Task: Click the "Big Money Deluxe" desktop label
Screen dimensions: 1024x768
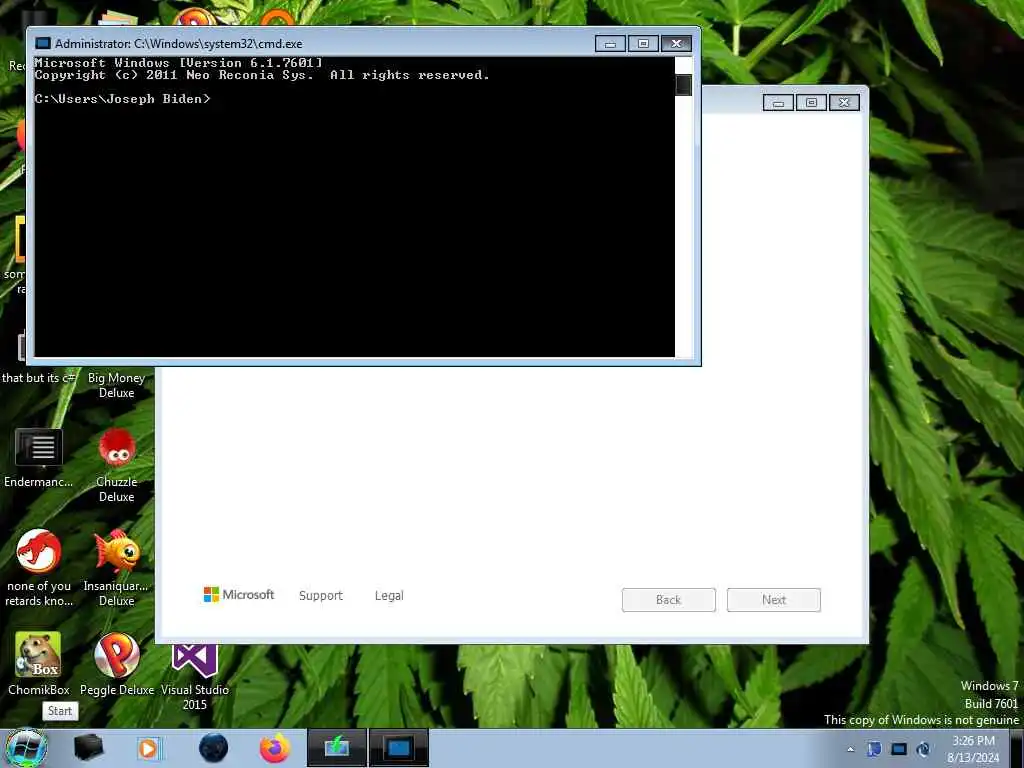Action: pyautogui.click(x=116, y=385)
